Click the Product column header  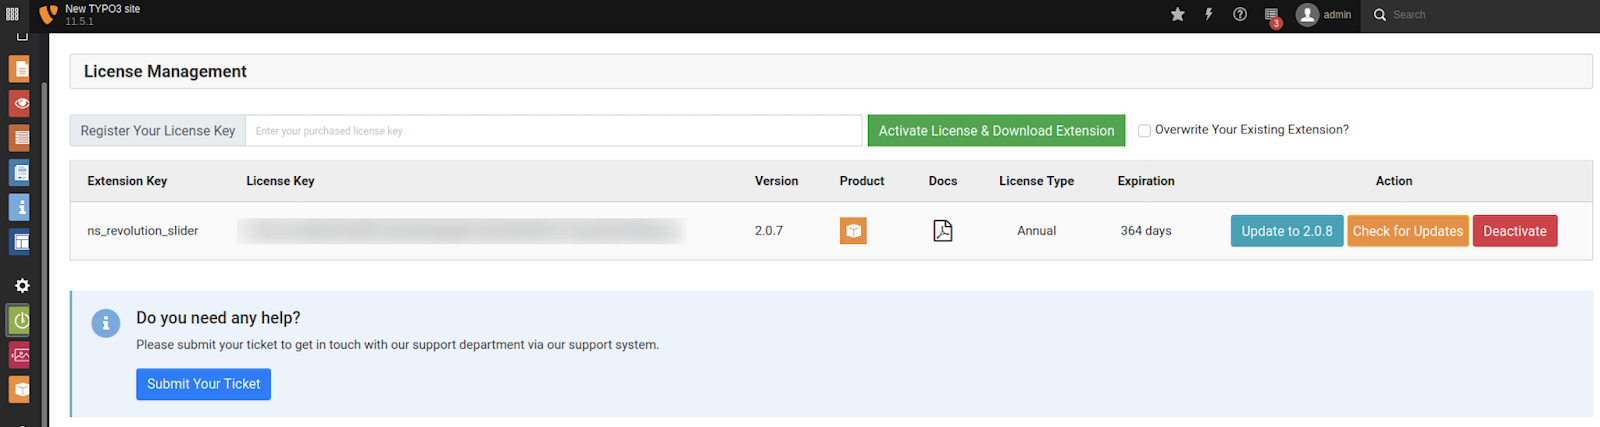[862, 181]
